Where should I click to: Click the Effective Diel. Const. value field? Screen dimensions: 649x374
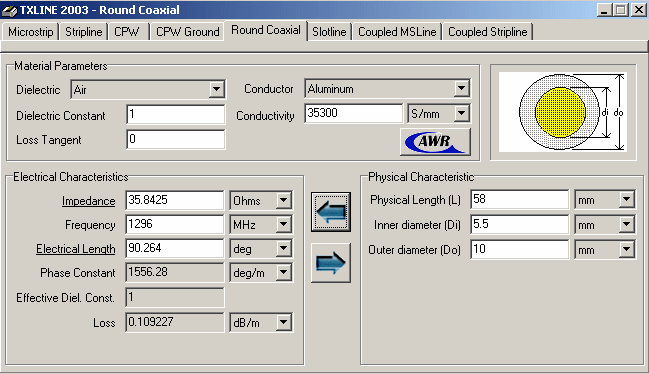point(174,297)
